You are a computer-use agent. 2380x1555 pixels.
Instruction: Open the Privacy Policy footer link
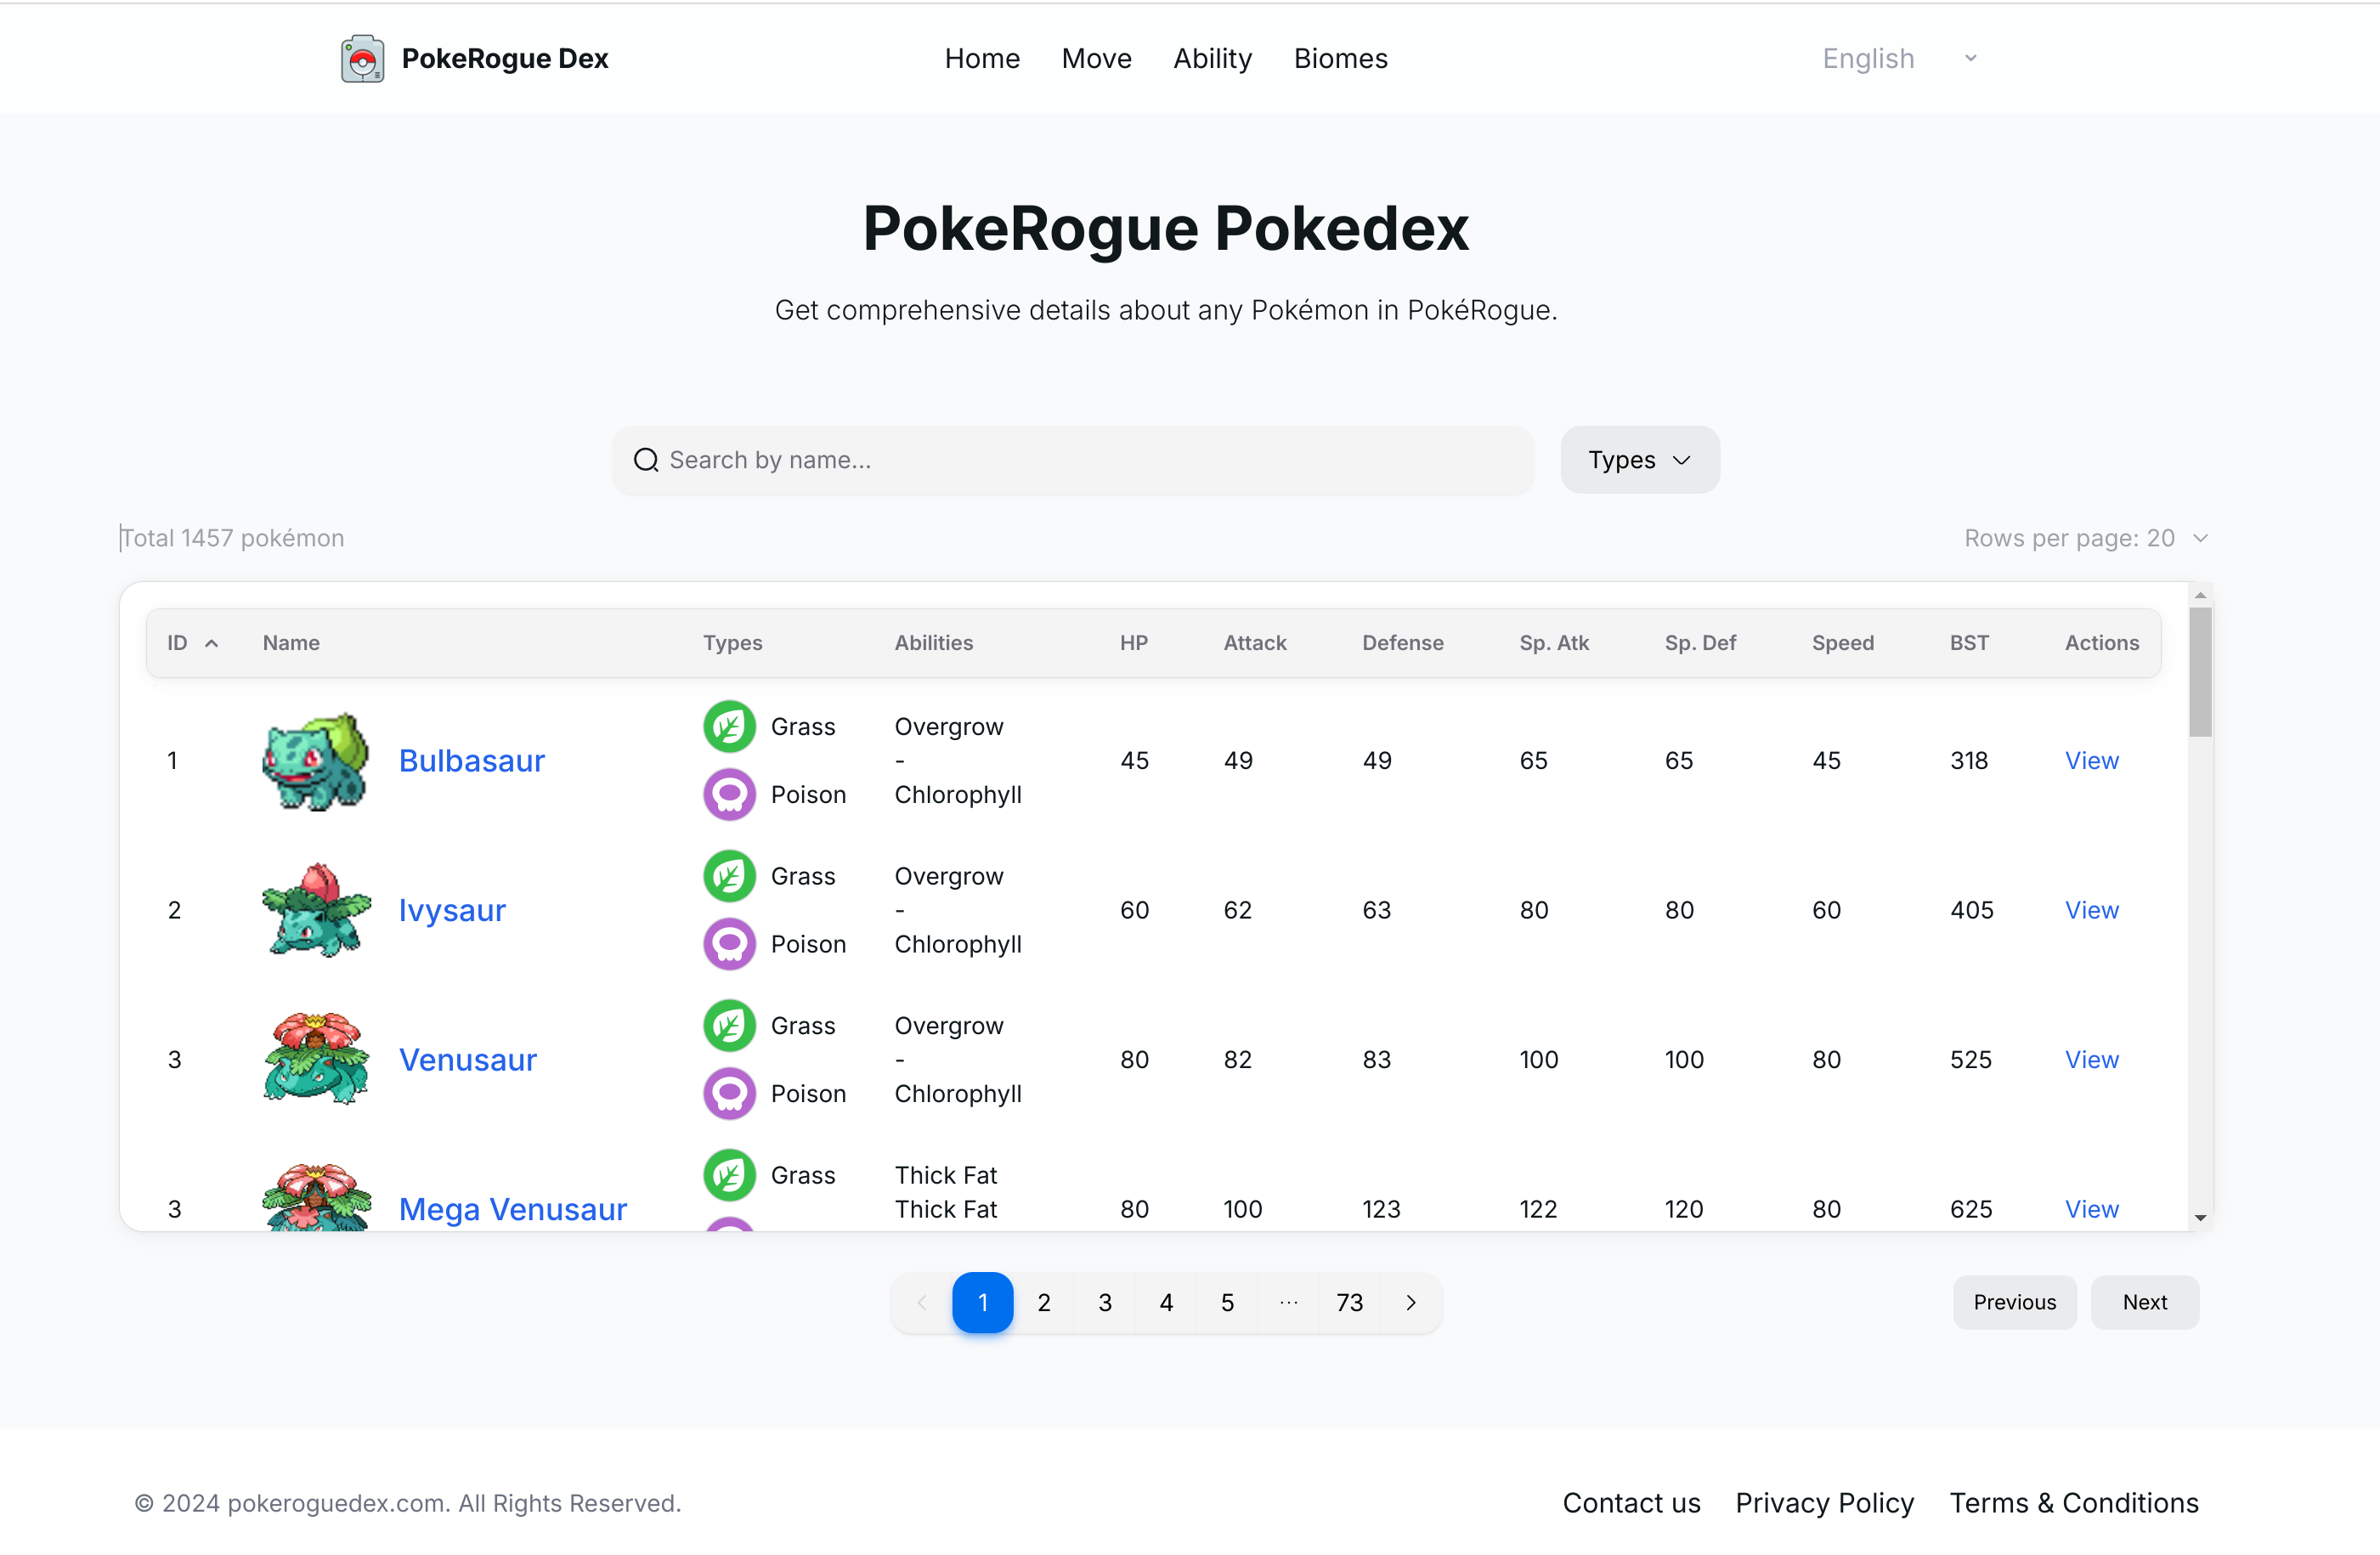coord(1824,1503)
